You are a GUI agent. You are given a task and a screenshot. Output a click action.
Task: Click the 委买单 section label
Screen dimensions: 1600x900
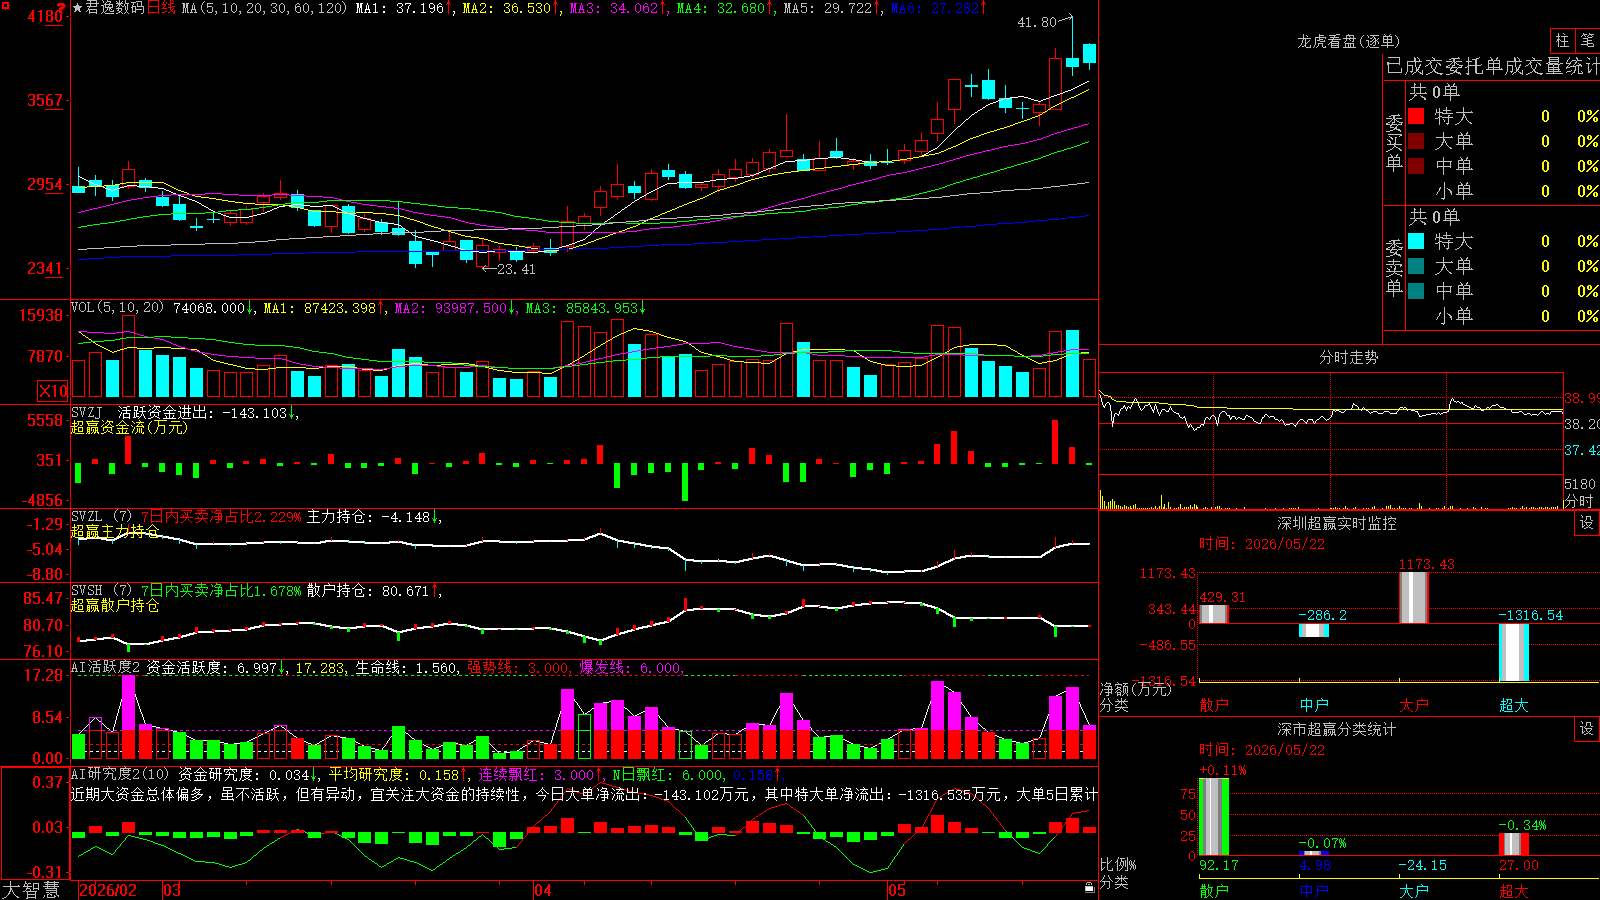tap(1394, 142)
